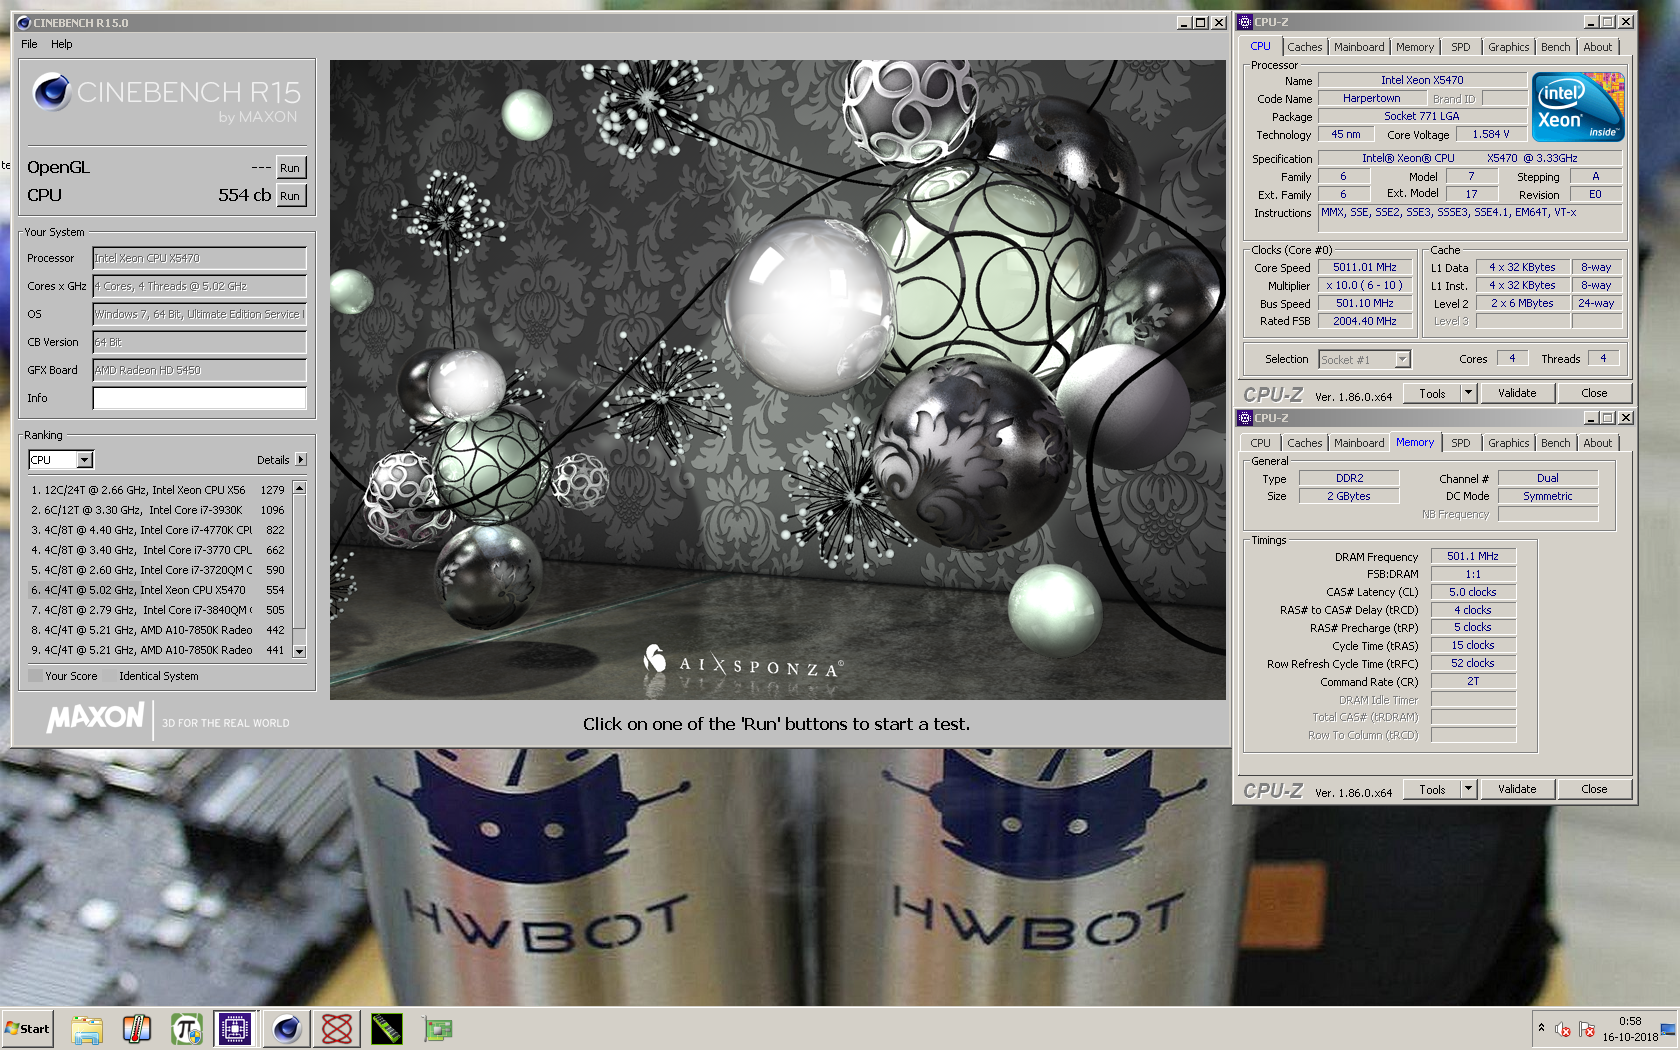Open Tools dropdown arrow in upper CPU-Z
Viewport: 1680px width, 1050px height.
point(1468,393)
